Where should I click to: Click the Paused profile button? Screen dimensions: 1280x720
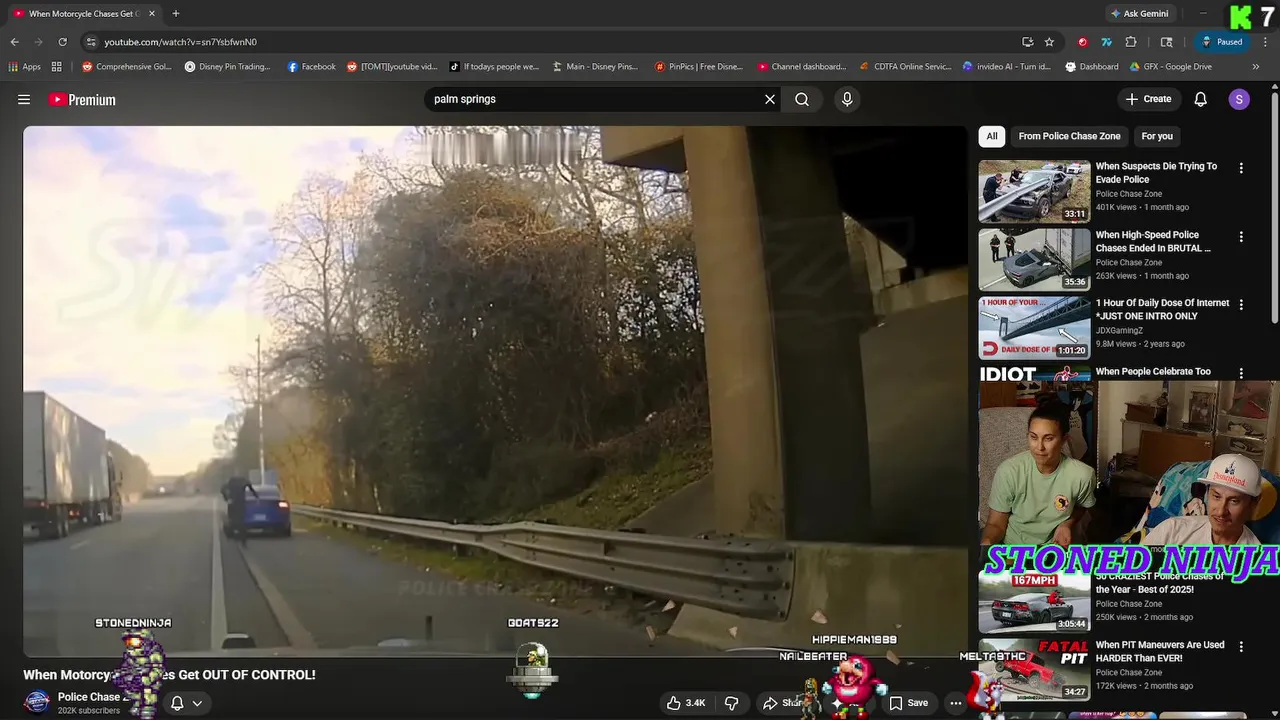tap(1222, 42)
